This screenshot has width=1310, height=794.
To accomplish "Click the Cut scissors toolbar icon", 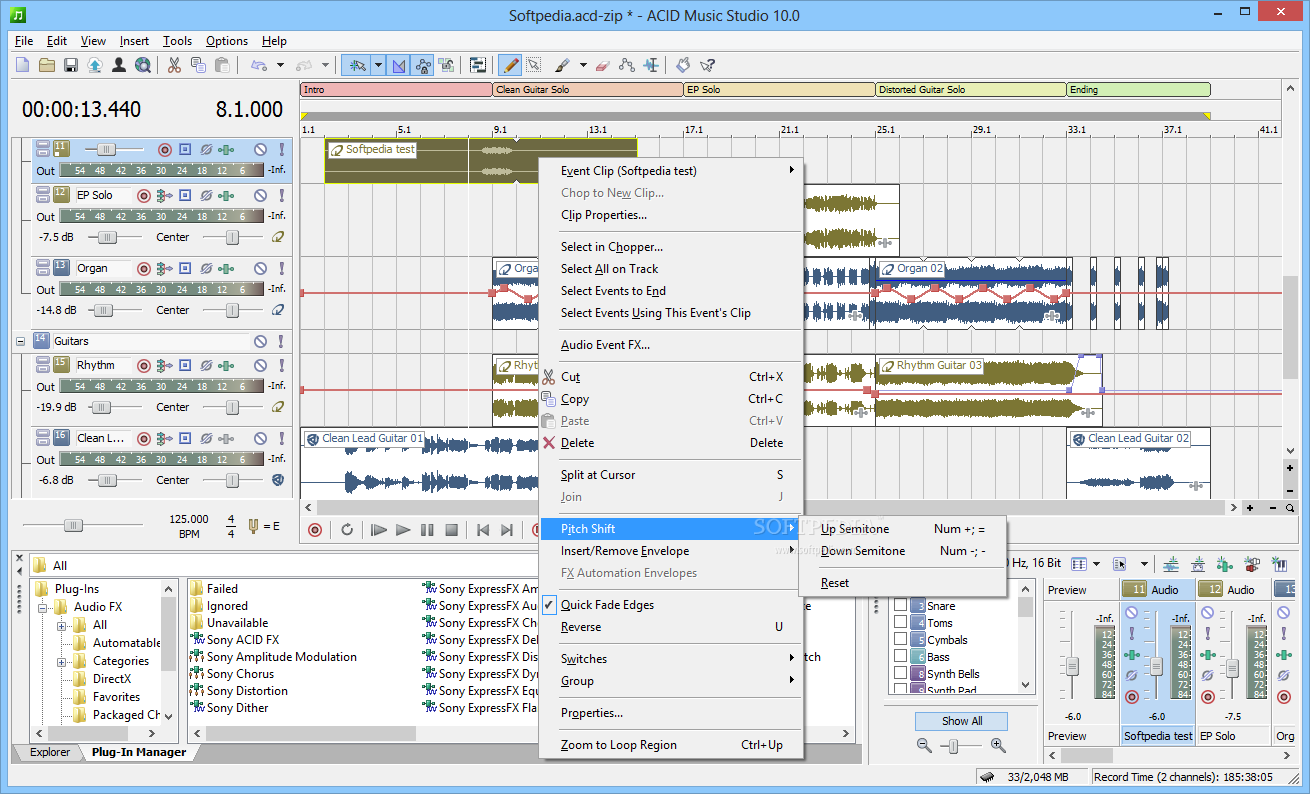I will (174, 65).
